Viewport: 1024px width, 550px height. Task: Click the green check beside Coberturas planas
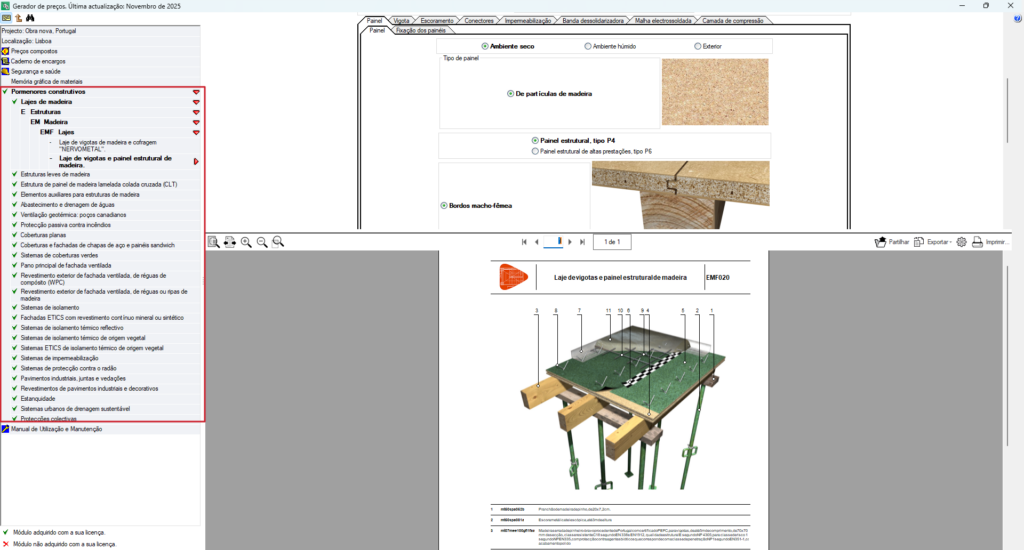(x=14, y=235)
